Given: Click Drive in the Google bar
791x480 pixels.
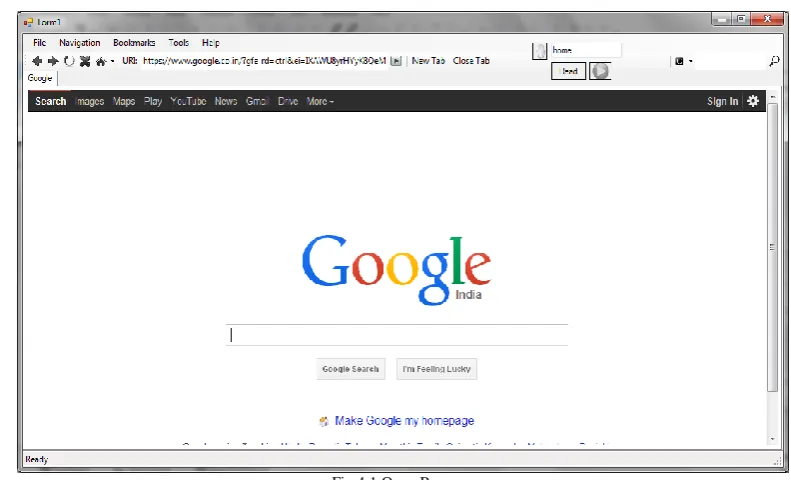Looking at the screenshot, I should pyautogui.click(x=288, y=101).
